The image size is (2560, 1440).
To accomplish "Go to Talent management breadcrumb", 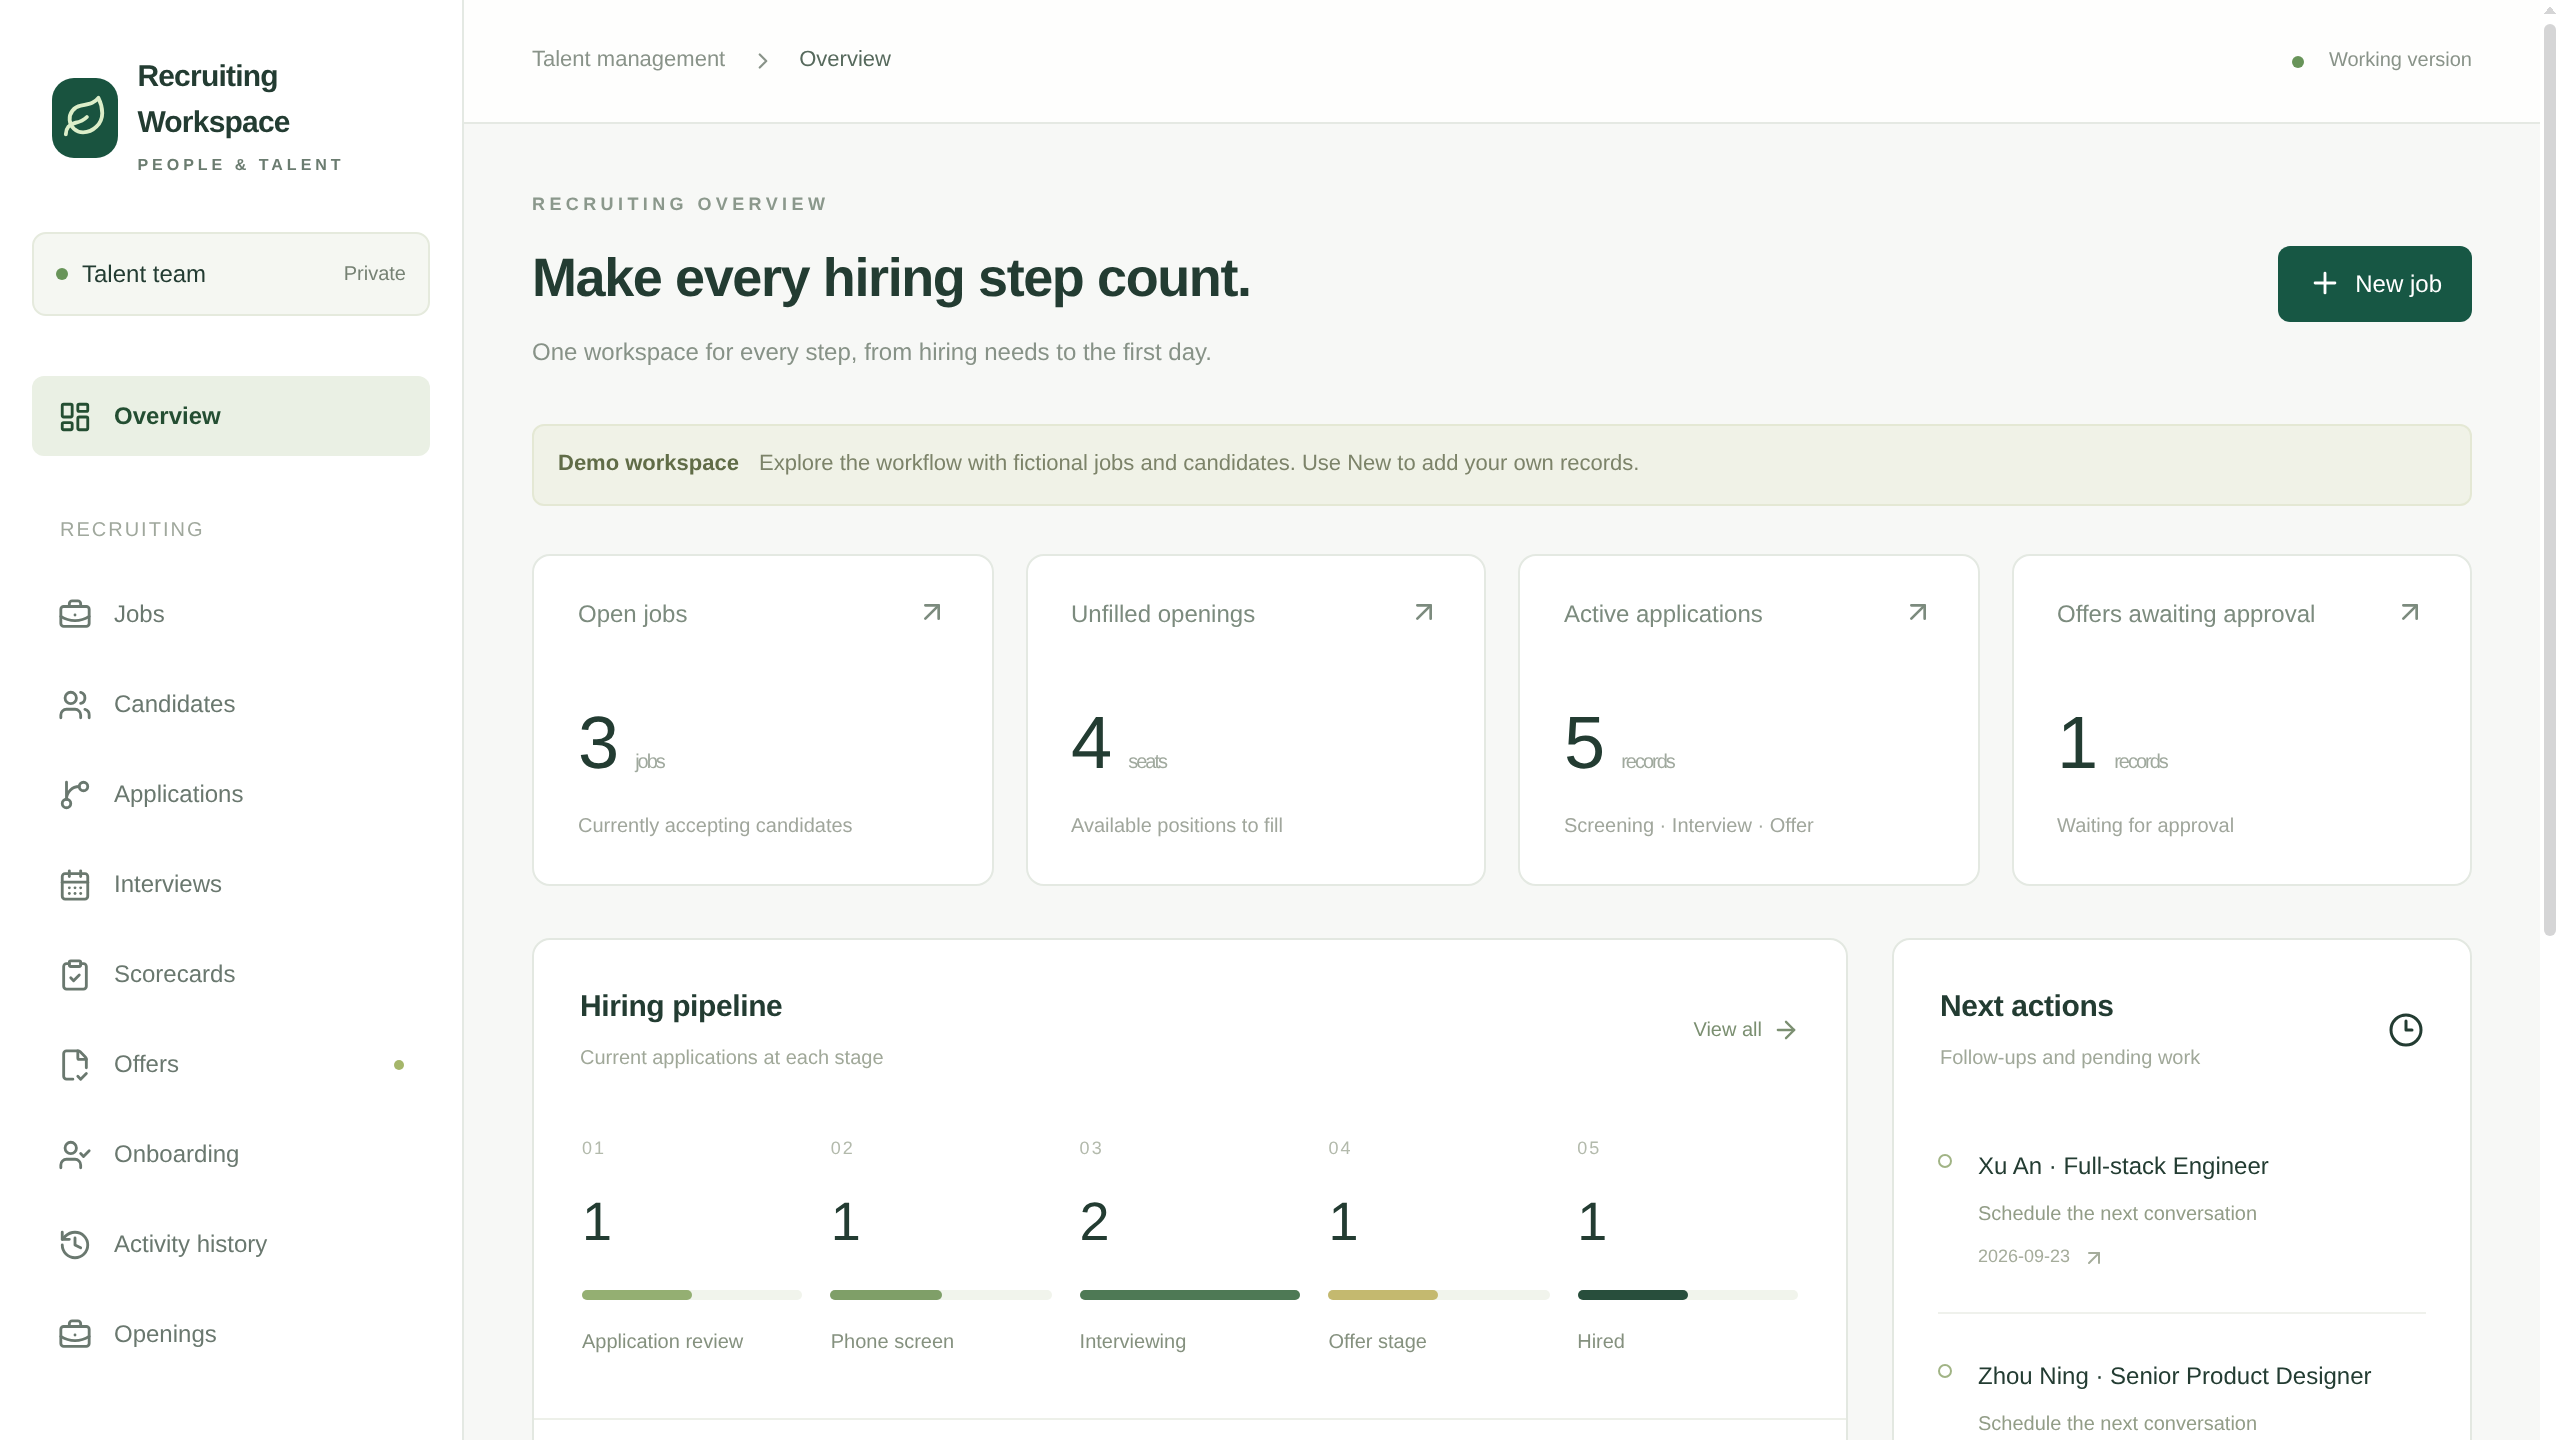I will click(x=628, y=59).
